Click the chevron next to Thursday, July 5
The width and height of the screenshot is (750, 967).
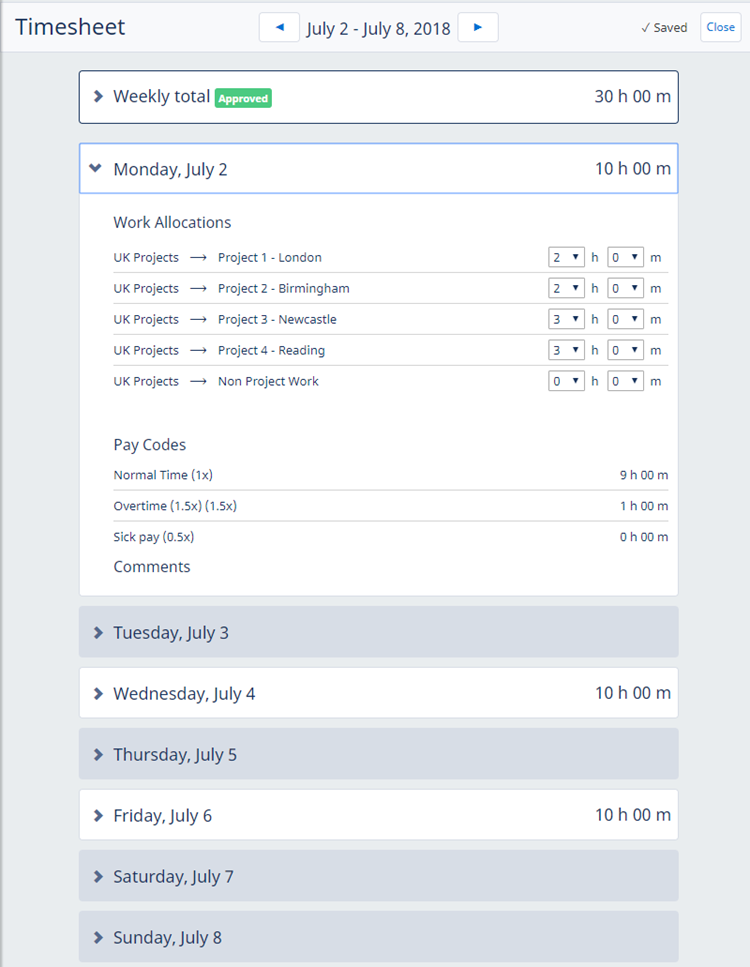click(x=98, y=754)
